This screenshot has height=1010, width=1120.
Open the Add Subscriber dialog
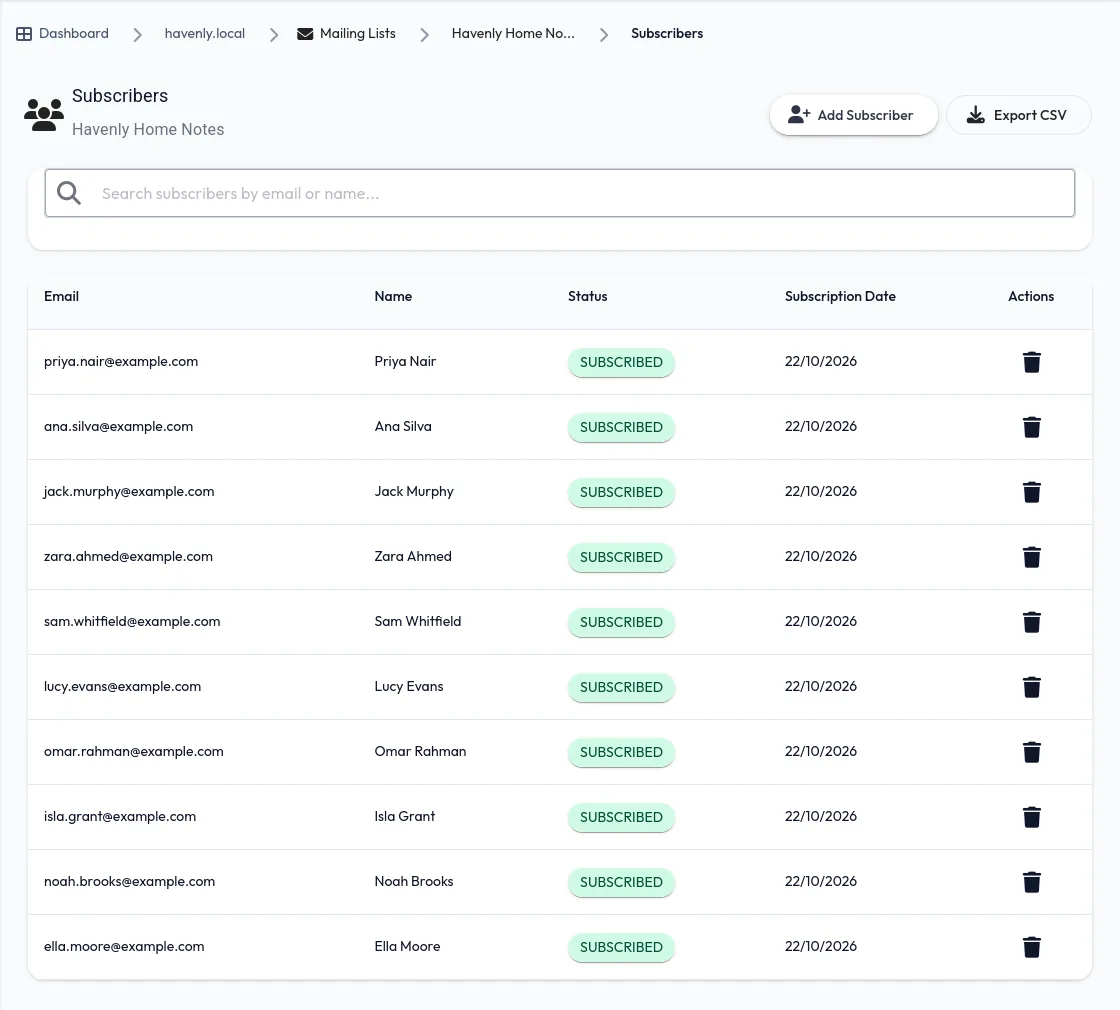click(853, 115)
